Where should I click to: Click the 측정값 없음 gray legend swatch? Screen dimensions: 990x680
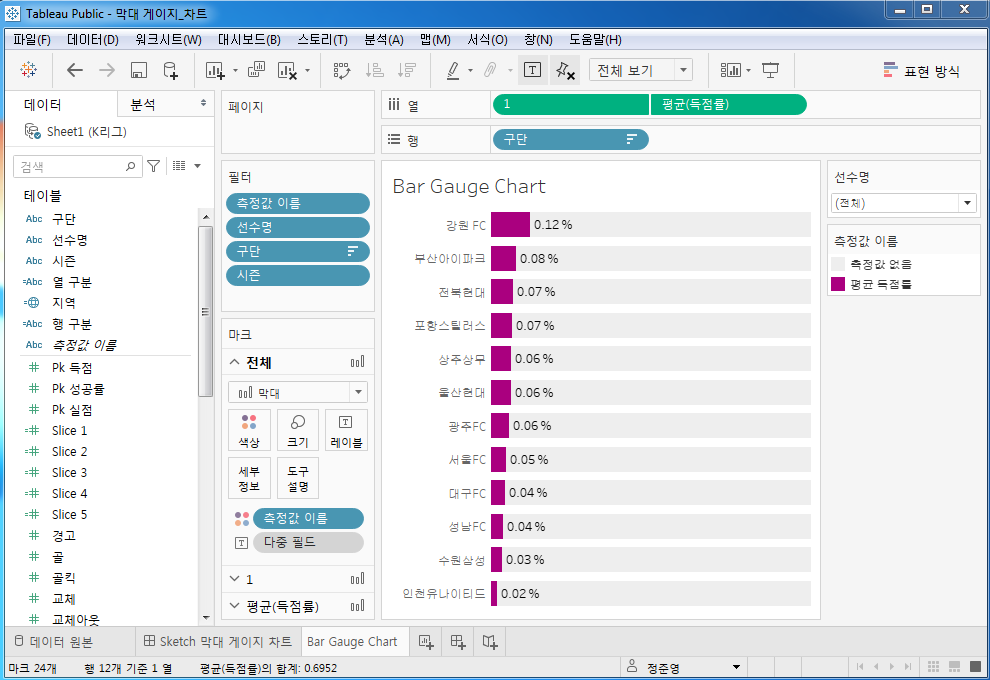pos(838,264)
